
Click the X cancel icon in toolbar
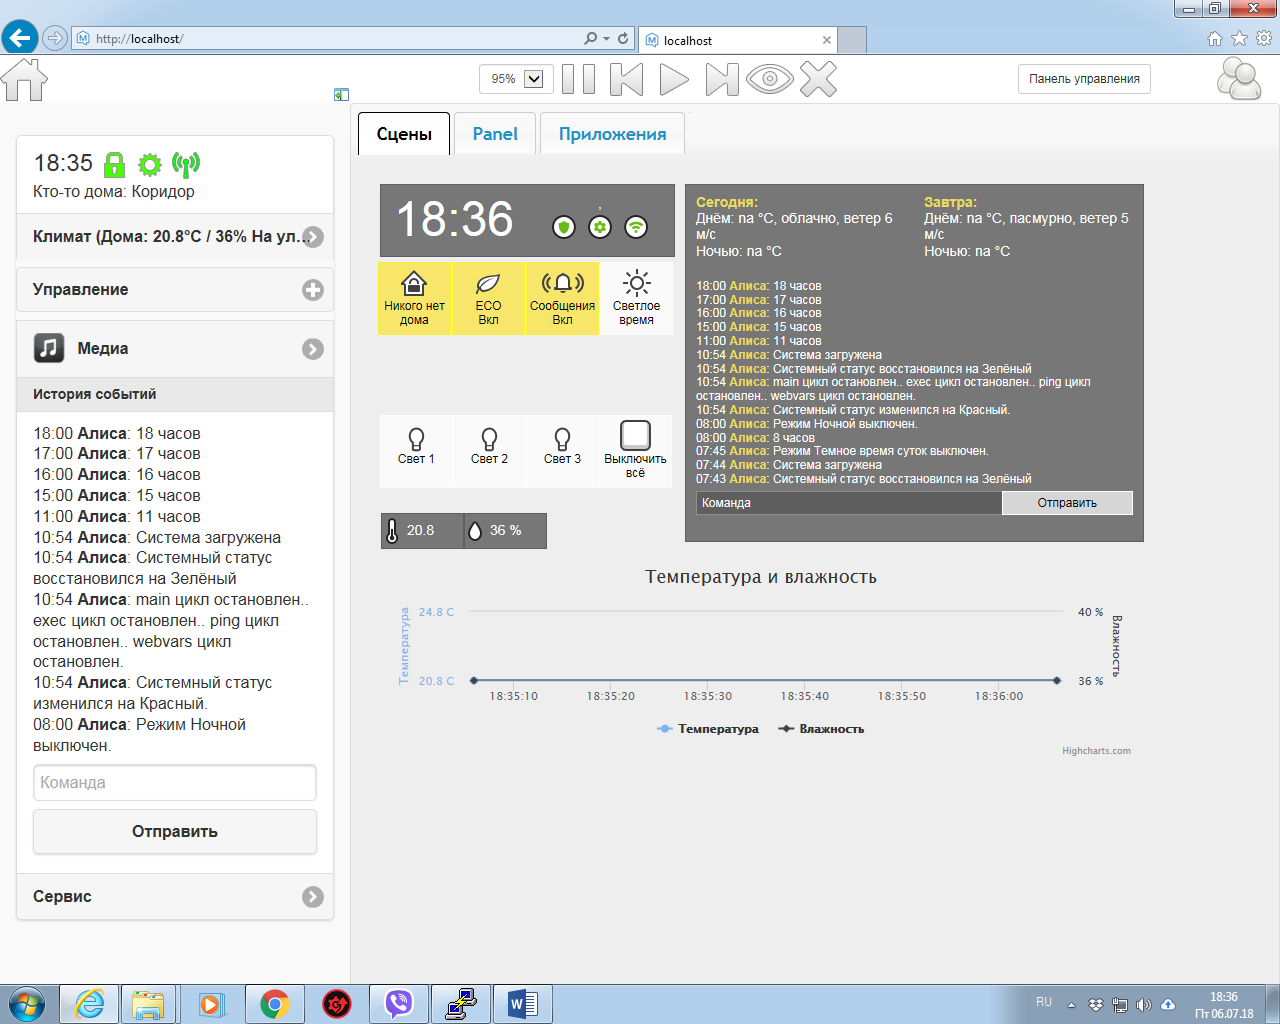tap(818, 79)
